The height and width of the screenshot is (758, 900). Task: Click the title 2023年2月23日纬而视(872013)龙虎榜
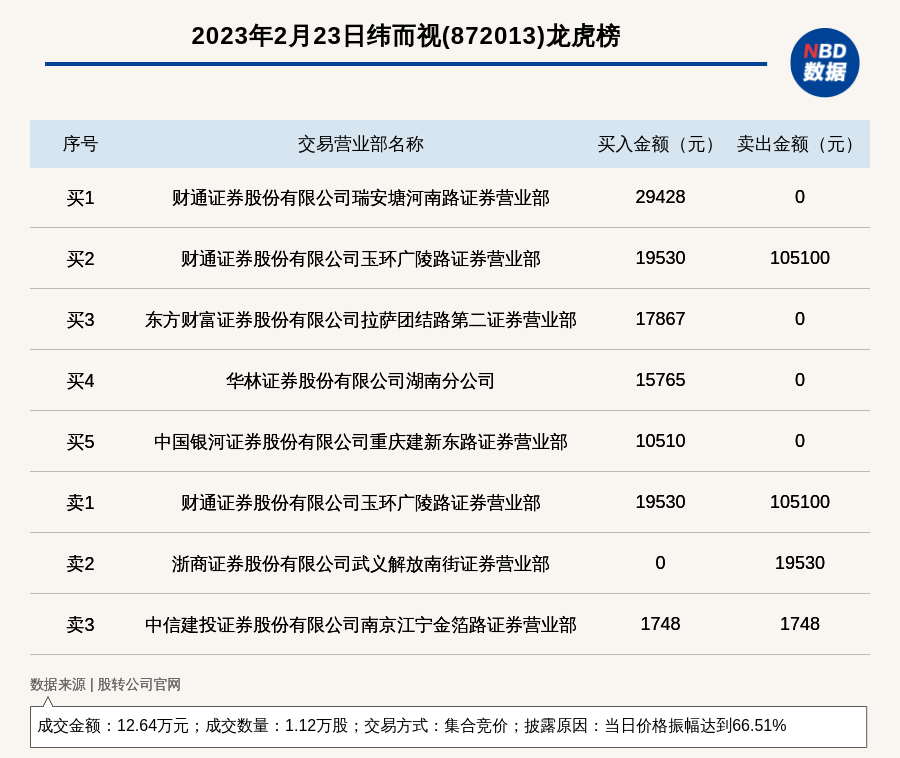[406, 36]
